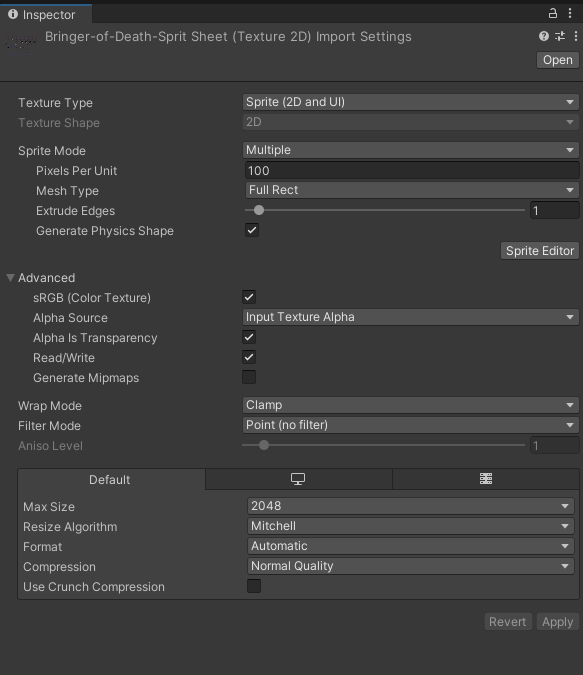Select the Default platform tab
This screenshot has height=675, width=583.
(x=111, y=480)
